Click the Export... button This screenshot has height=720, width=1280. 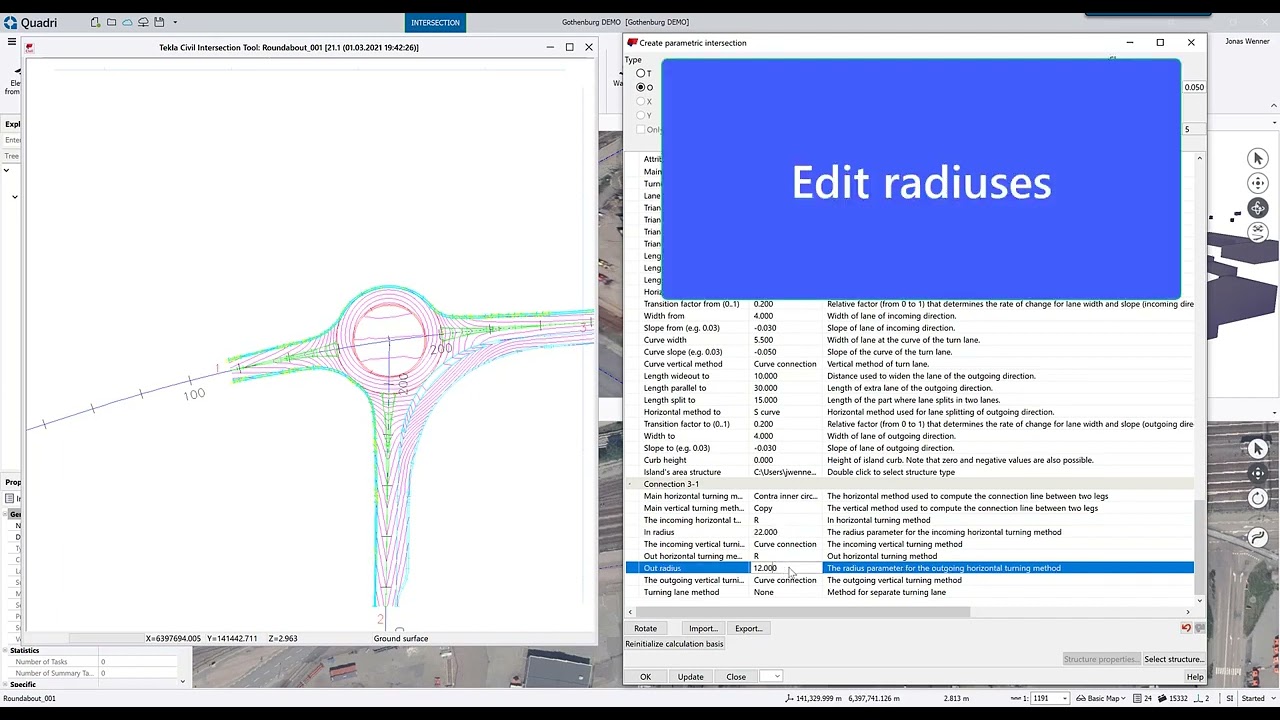point(748,628)
